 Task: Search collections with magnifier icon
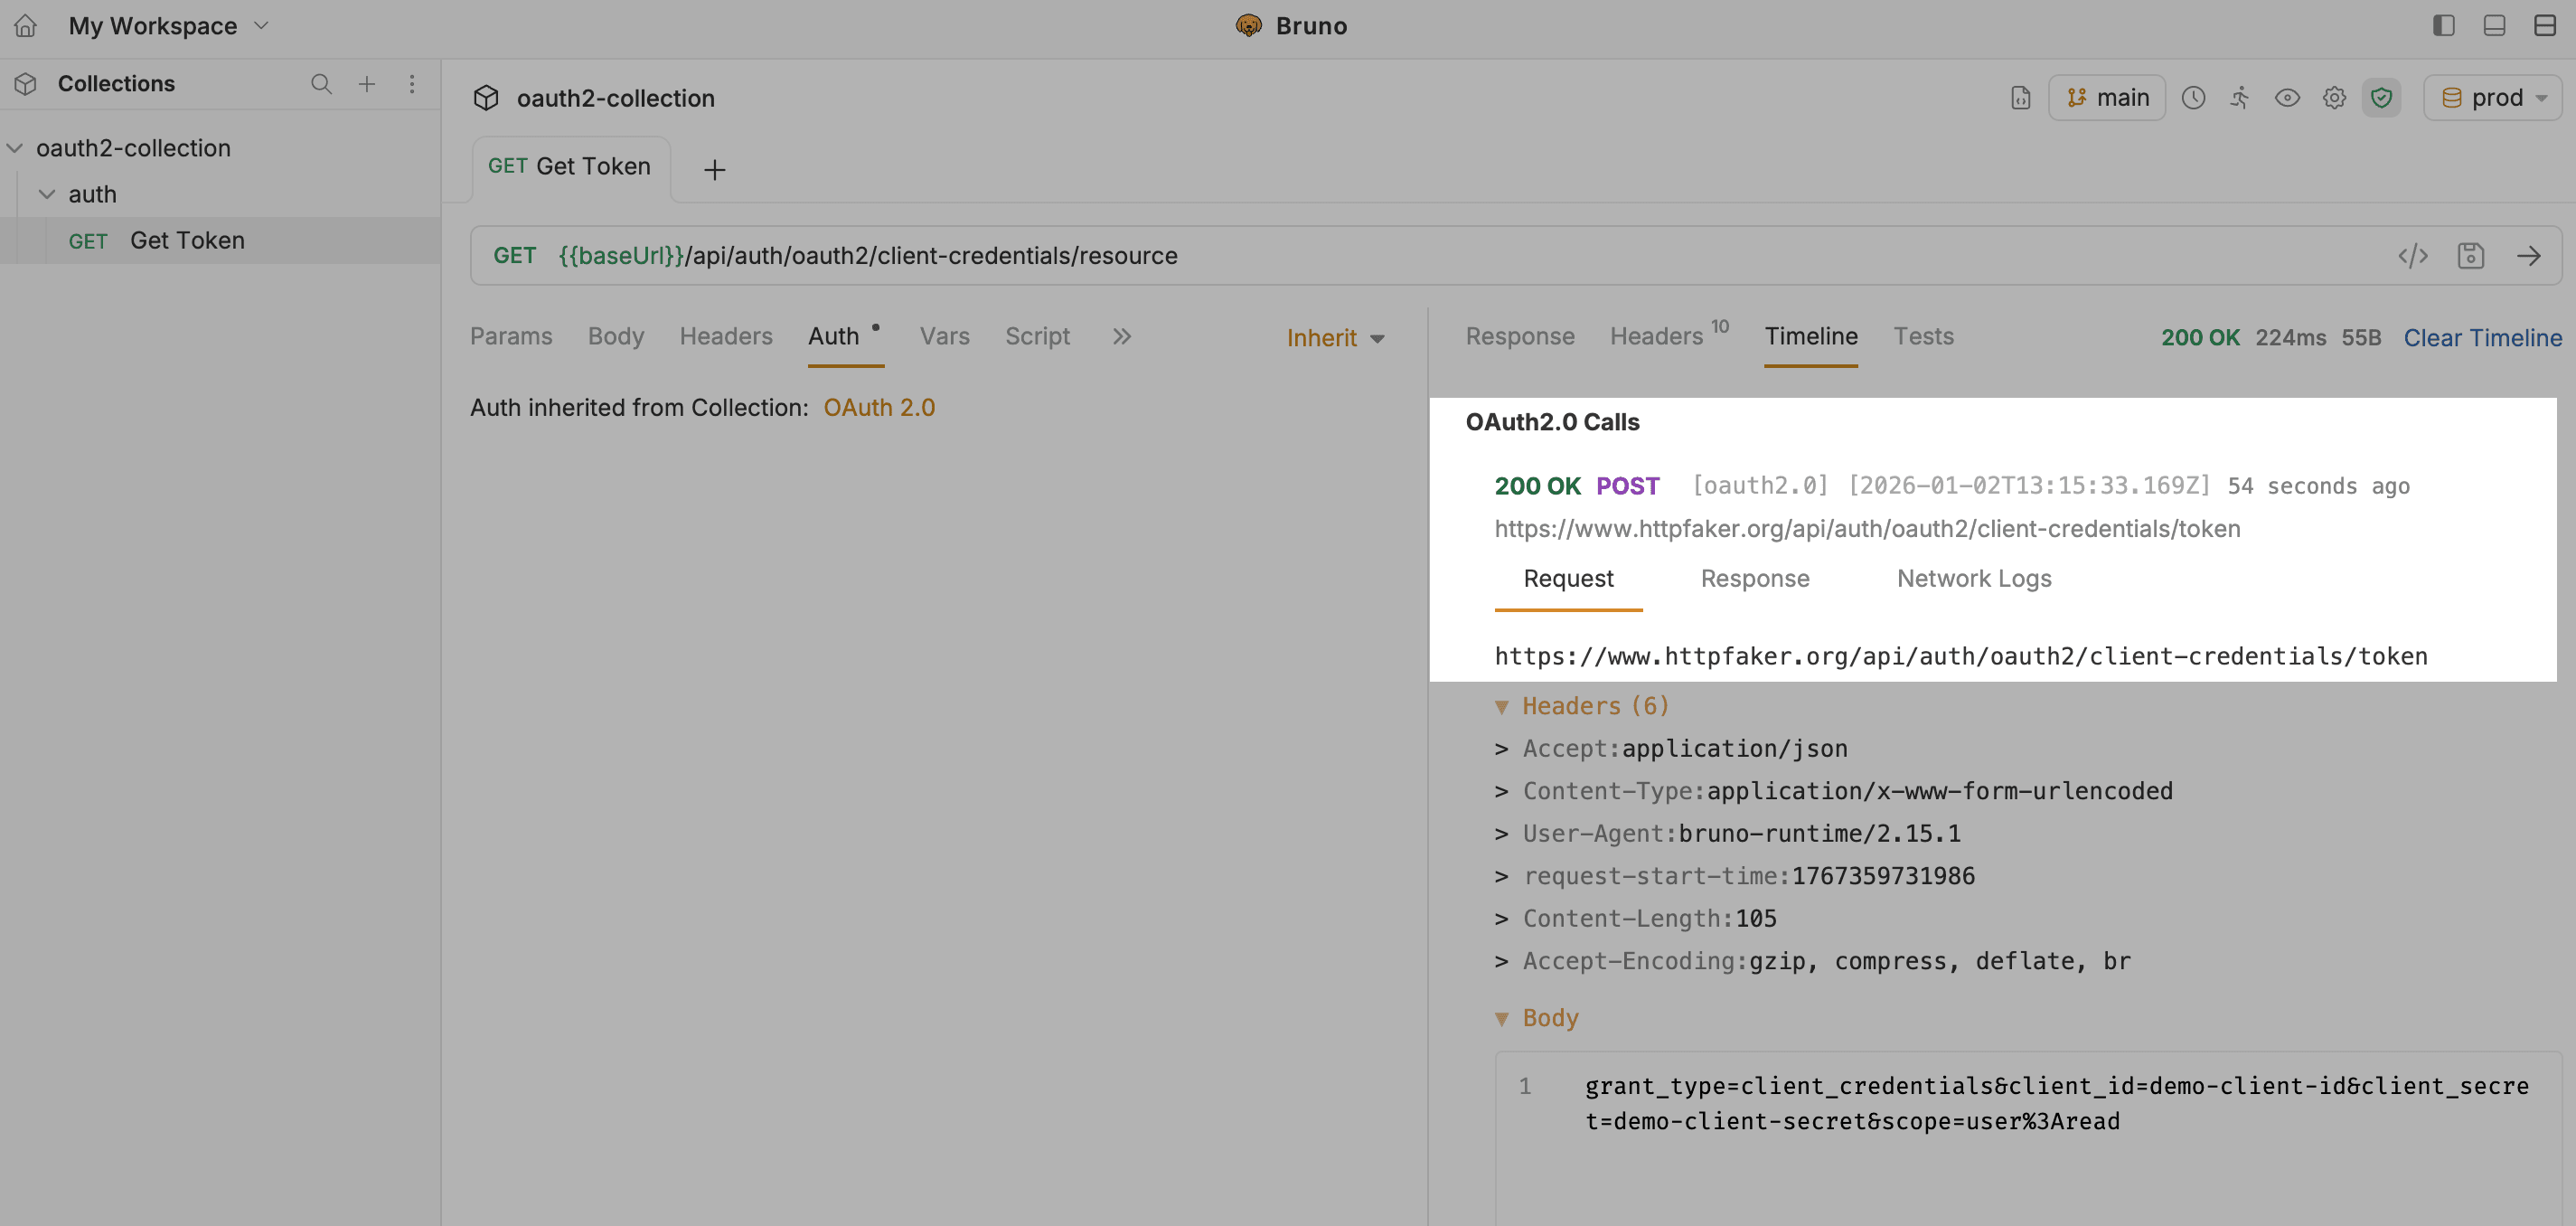point(321,84)
